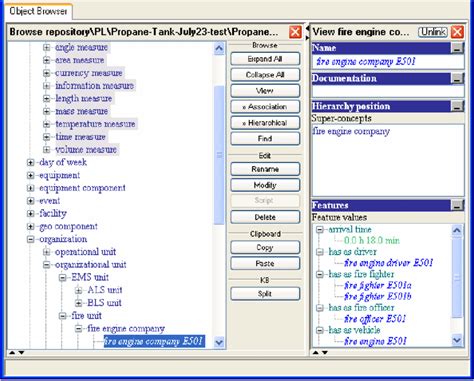
Task: Minimize the Documentation section
Action: click(x=457, y=79)
